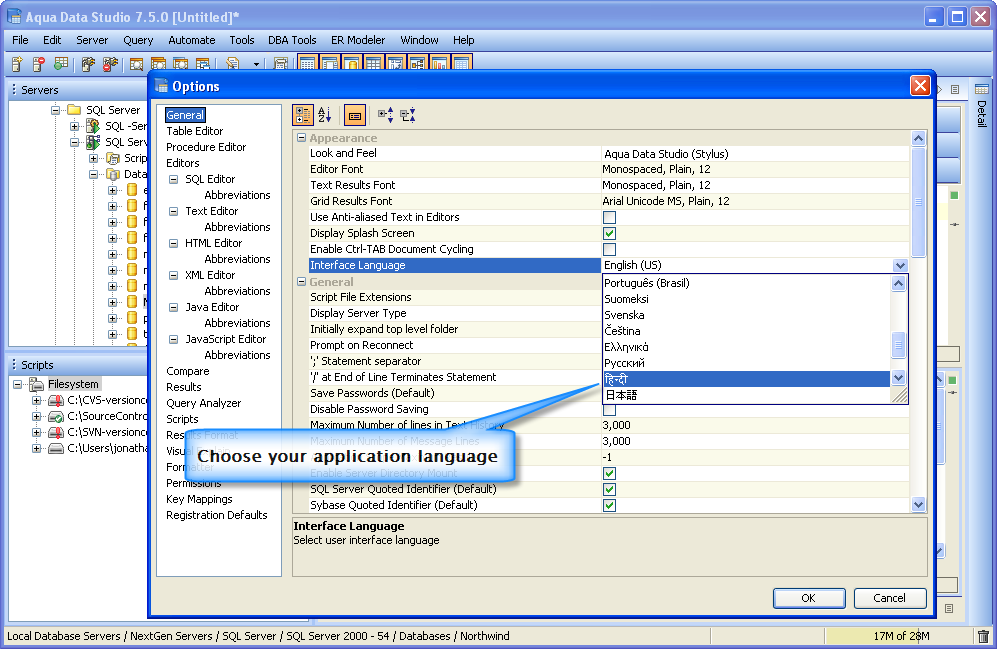Uncheck Enable Server Directory Mount checkbox

pos(609,474)
